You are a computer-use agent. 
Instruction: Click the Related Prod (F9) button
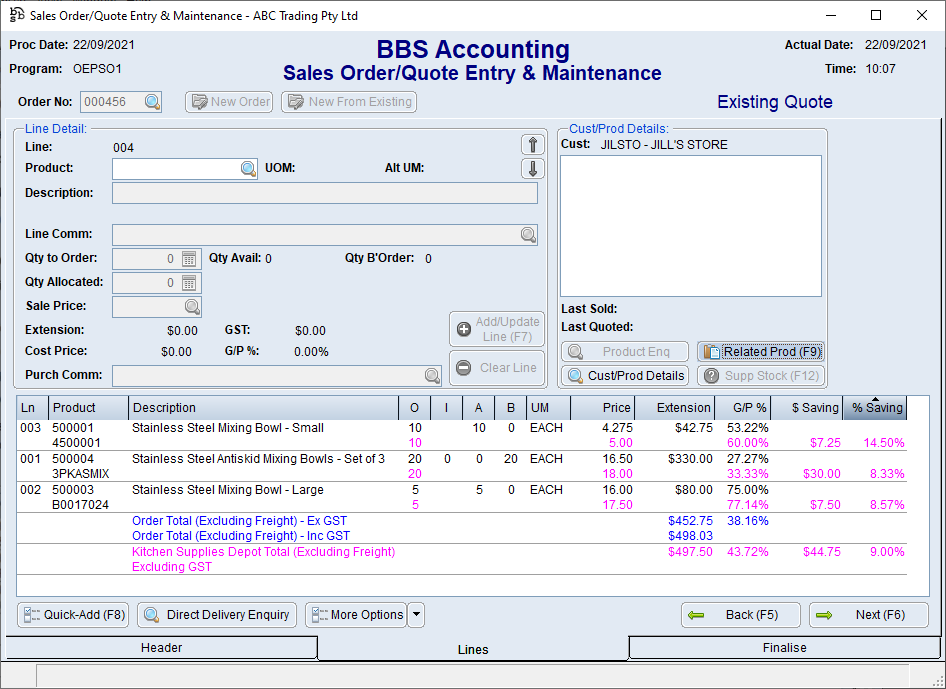[760, 352]
